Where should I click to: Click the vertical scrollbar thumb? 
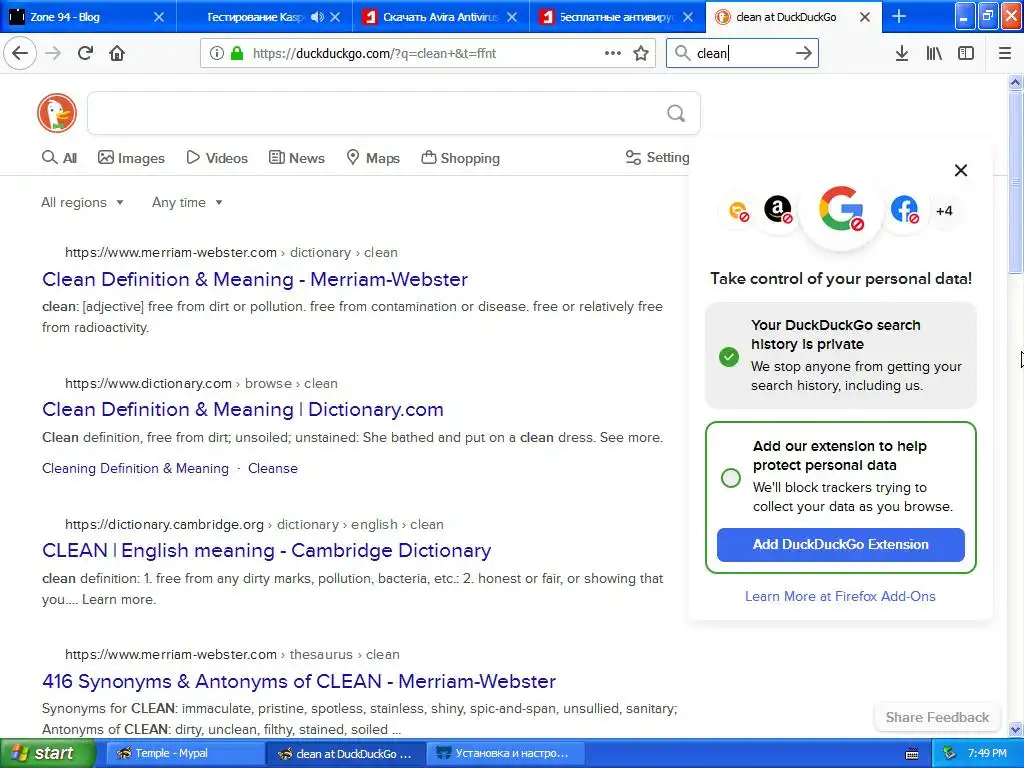tap(1015, 183)
